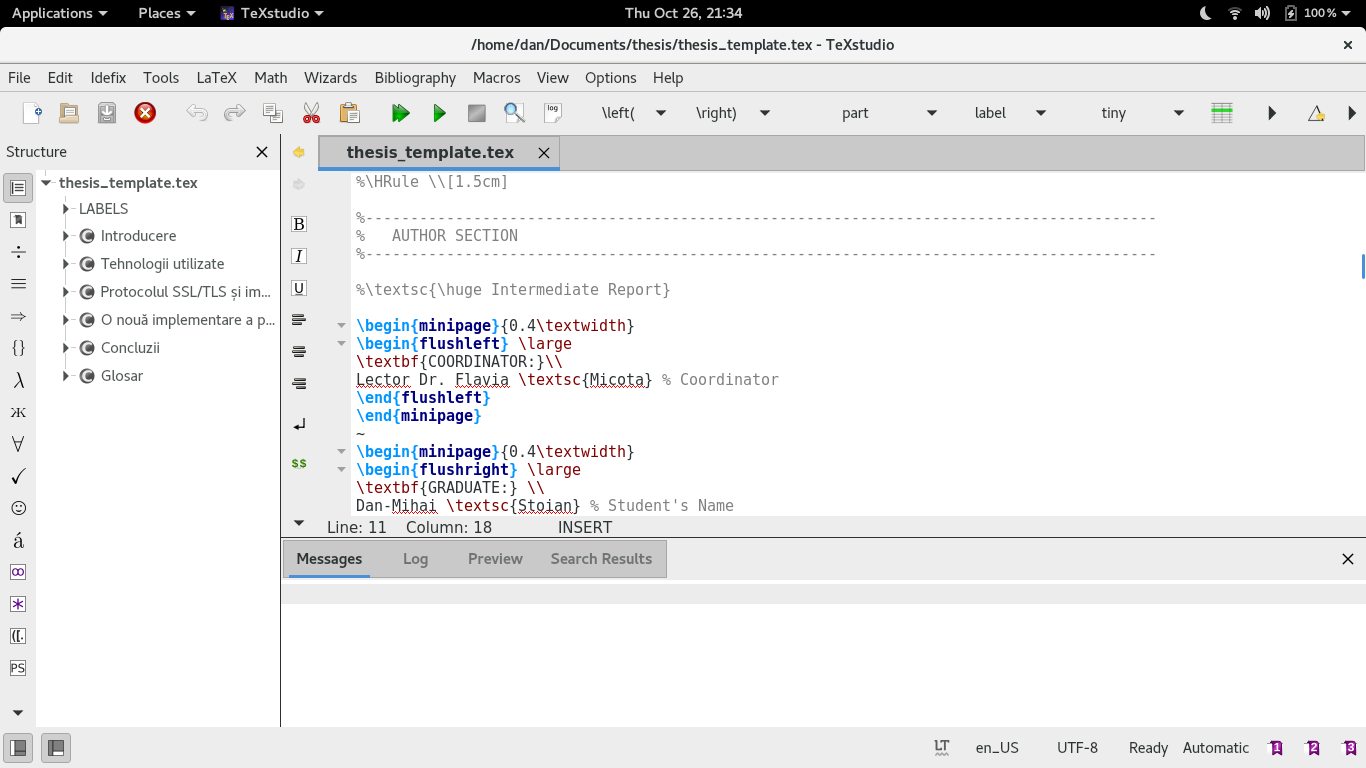Image resolution: width=1366 pixels, height=768 pixels.
Task: Apply Italic formatting with the I icon
Action: [x=298, y=256]
